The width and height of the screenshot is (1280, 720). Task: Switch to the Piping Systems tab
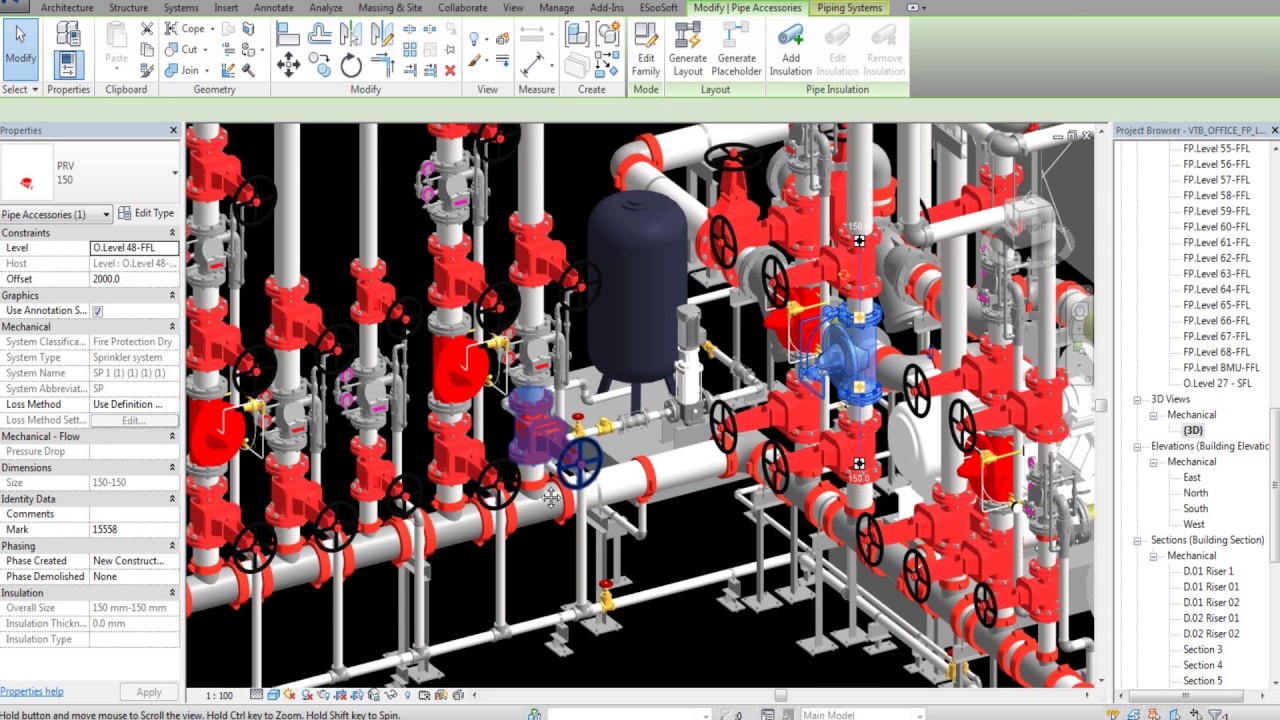(849, 8)
